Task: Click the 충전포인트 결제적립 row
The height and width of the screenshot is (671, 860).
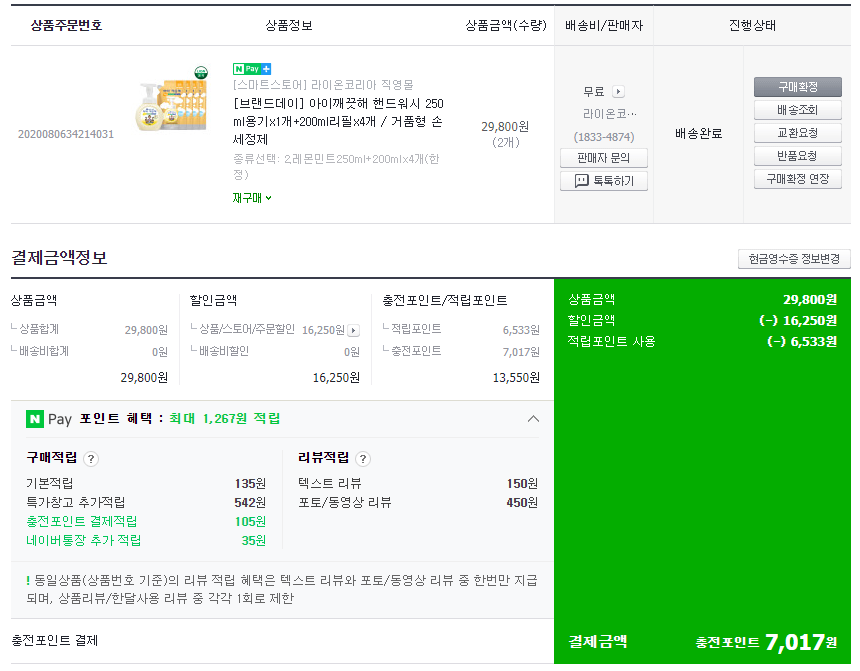Action: pyautogui.click(x=146, y=522)
